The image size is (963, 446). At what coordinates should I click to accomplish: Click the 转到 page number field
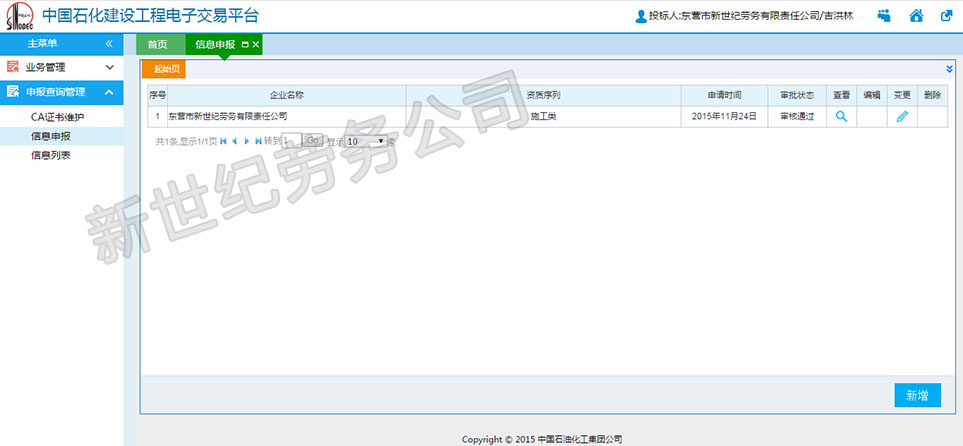(x=291, y=141)
